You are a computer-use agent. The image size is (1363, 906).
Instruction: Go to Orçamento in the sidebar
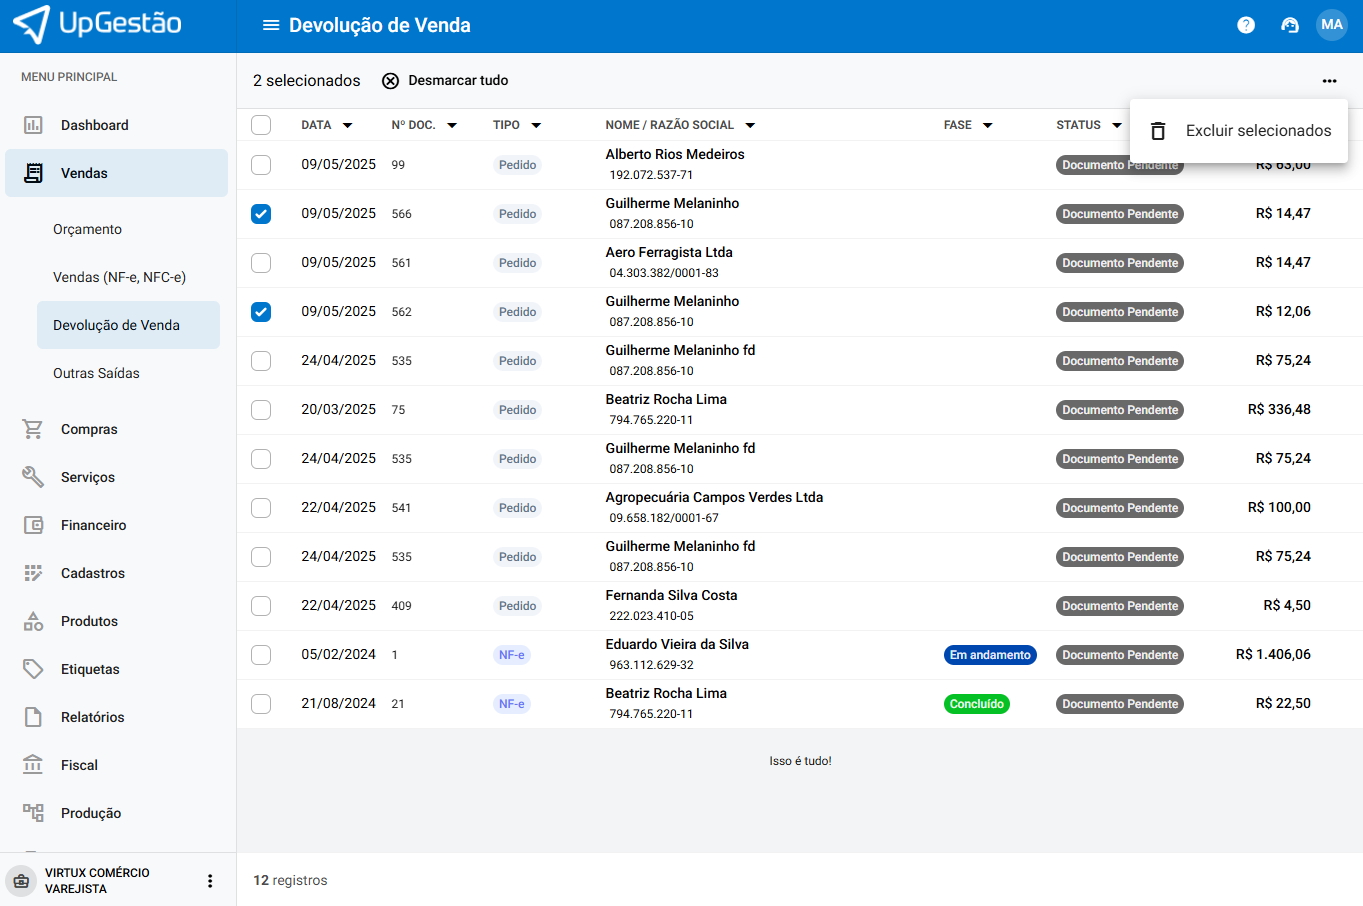[x=87, y=229]
